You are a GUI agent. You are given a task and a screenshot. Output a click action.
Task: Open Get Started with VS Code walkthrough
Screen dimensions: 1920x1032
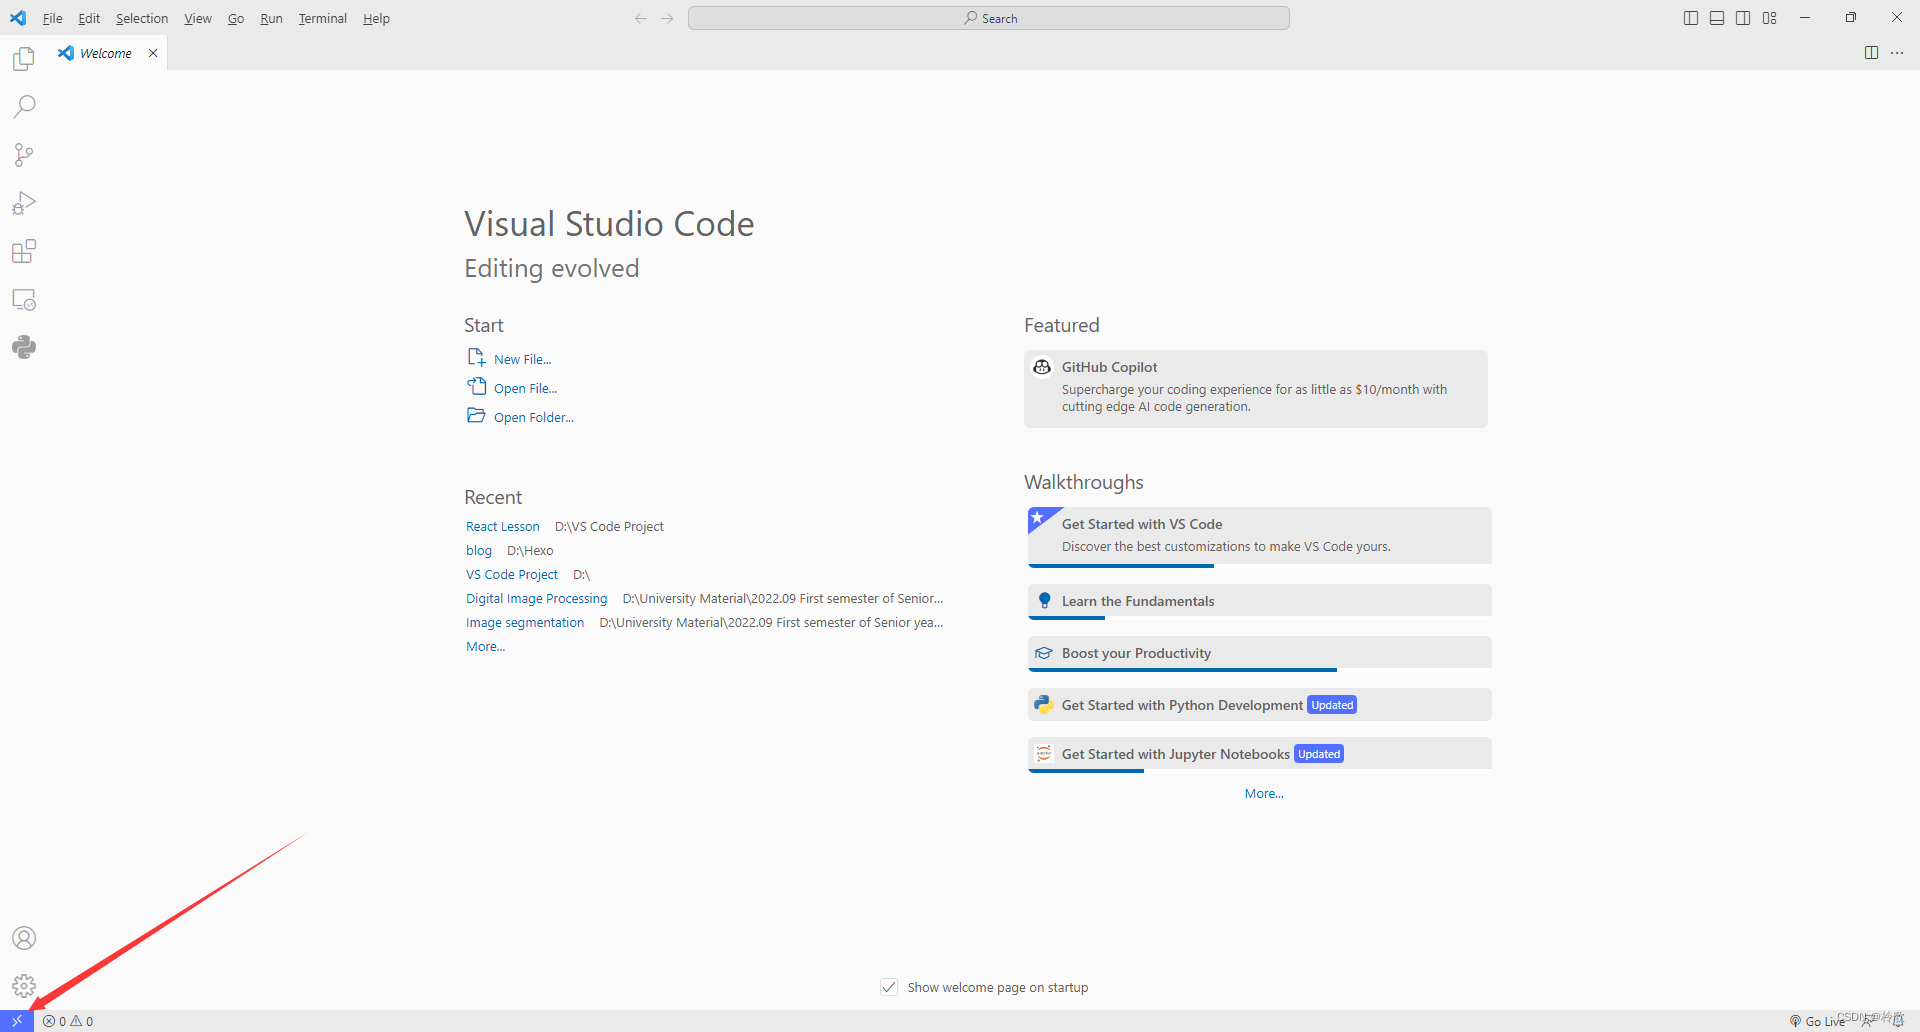(x=1260, y=536)
